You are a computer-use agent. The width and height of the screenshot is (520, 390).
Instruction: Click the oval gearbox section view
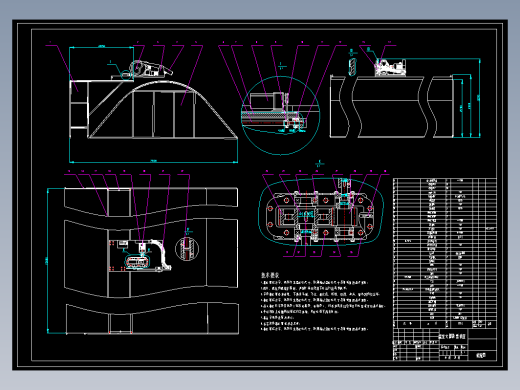321,212
